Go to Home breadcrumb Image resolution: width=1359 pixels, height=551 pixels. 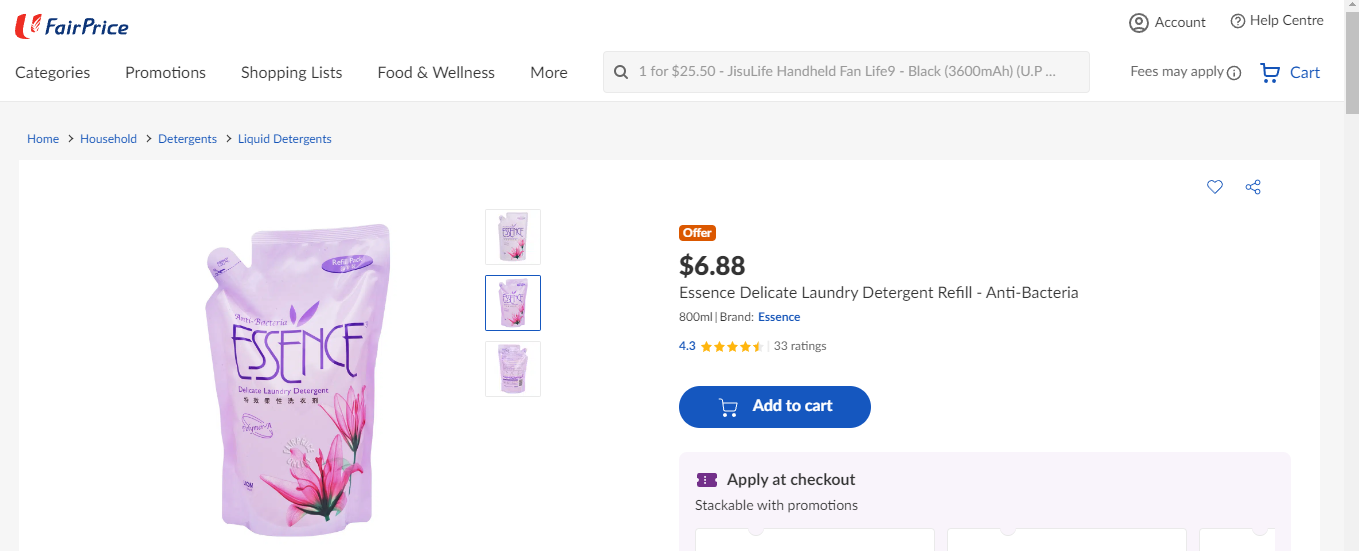tap(43, 139)
